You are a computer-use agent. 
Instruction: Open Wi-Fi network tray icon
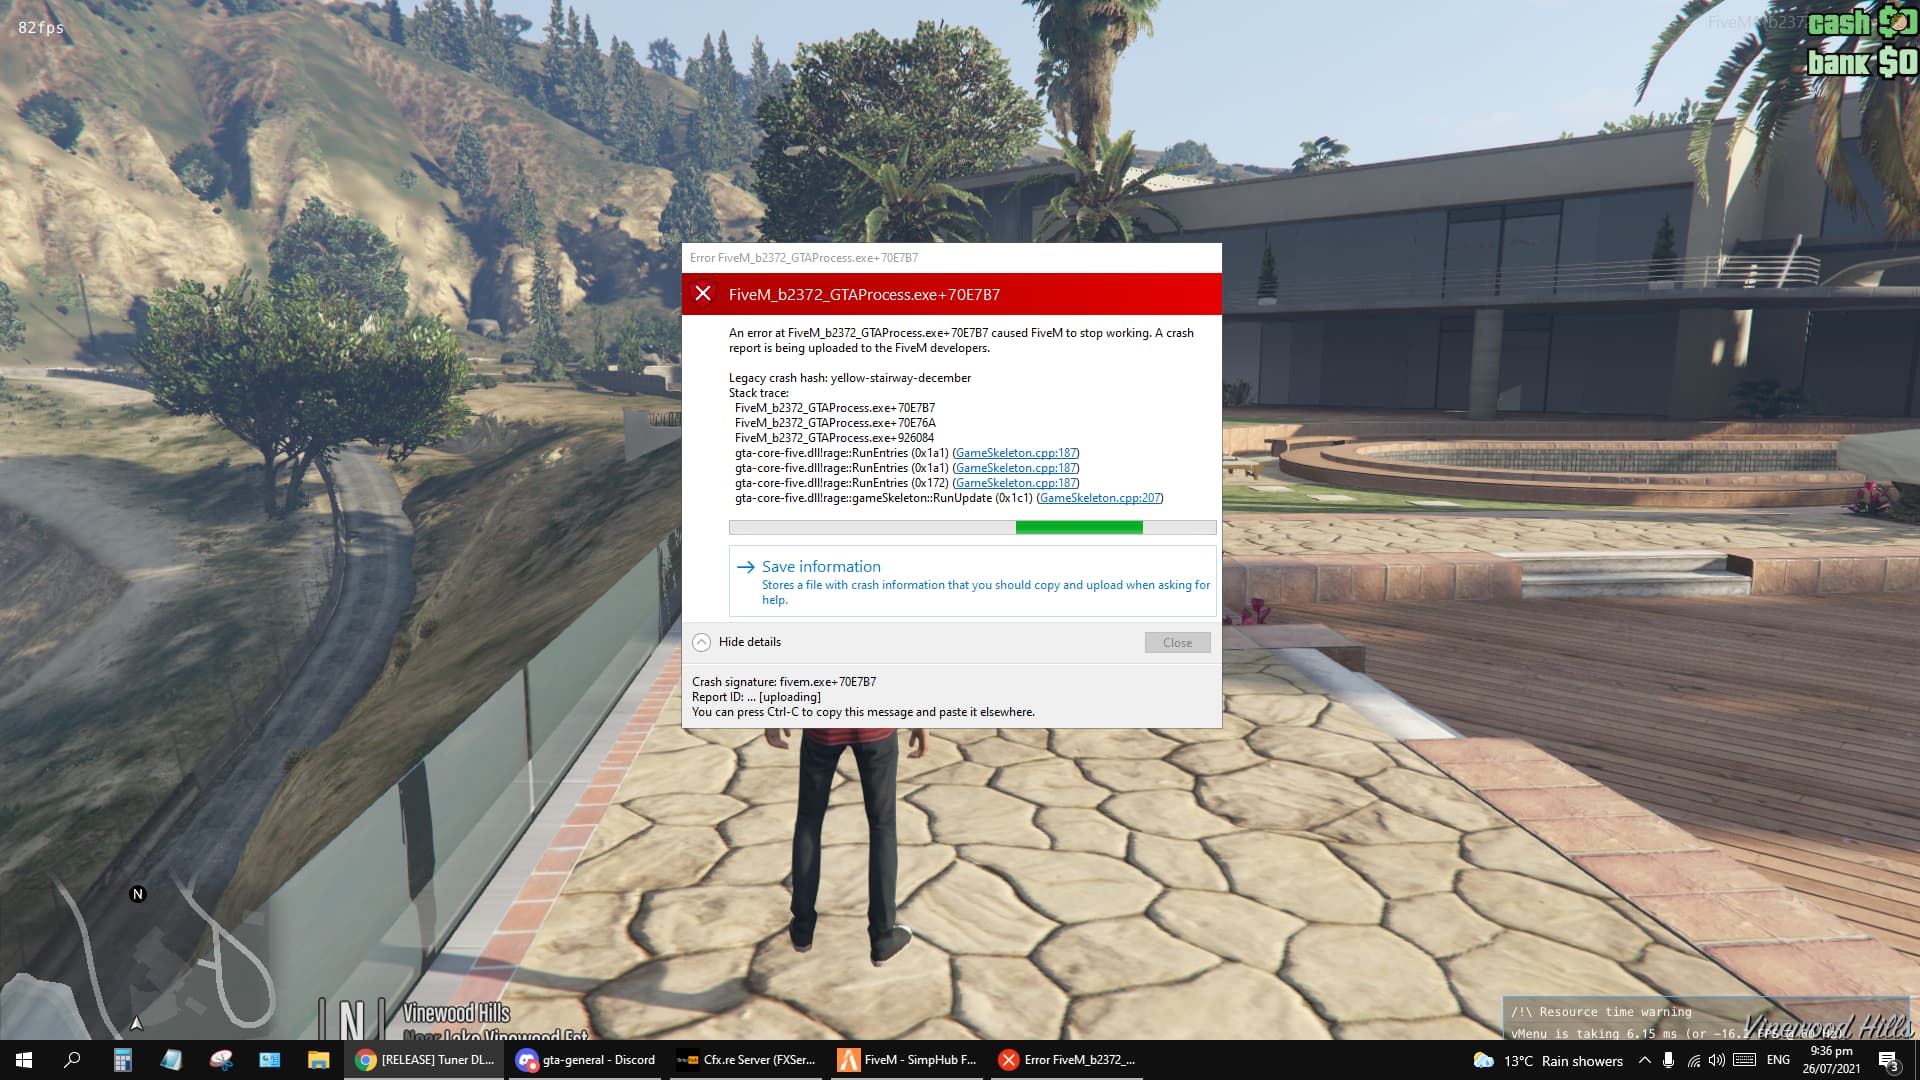point(1693,1060)
